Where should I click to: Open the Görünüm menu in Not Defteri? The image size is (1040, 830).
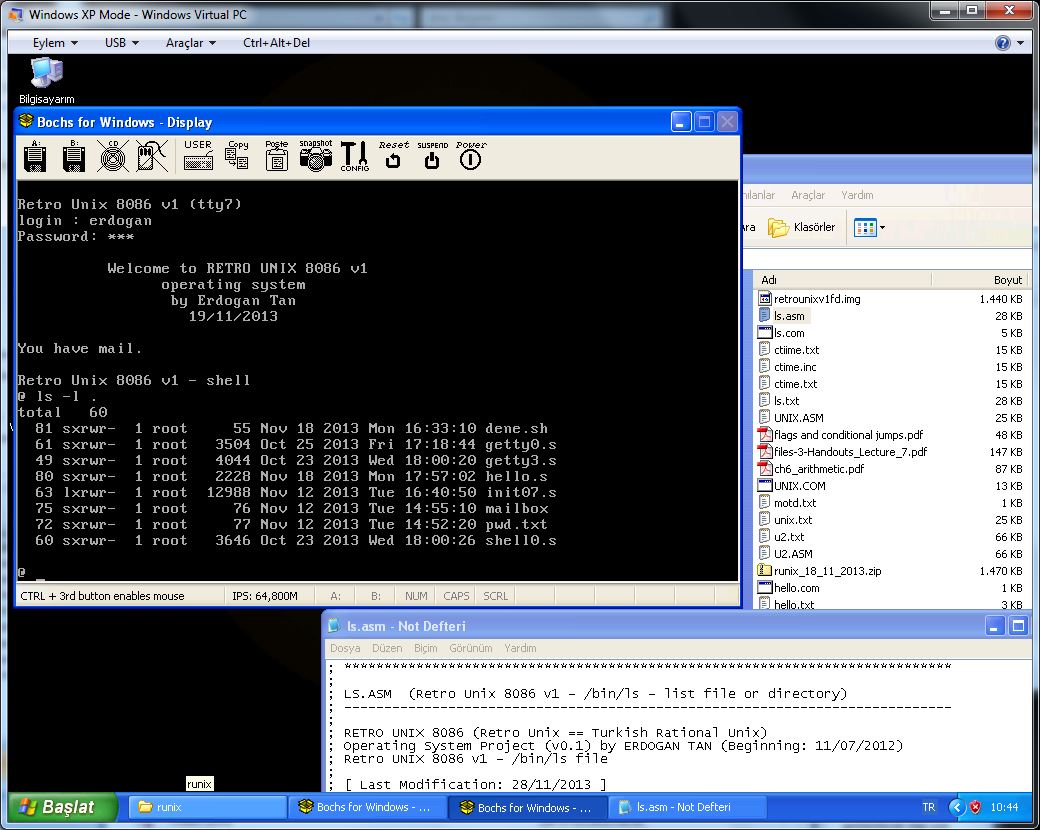(x=470, y=648)
